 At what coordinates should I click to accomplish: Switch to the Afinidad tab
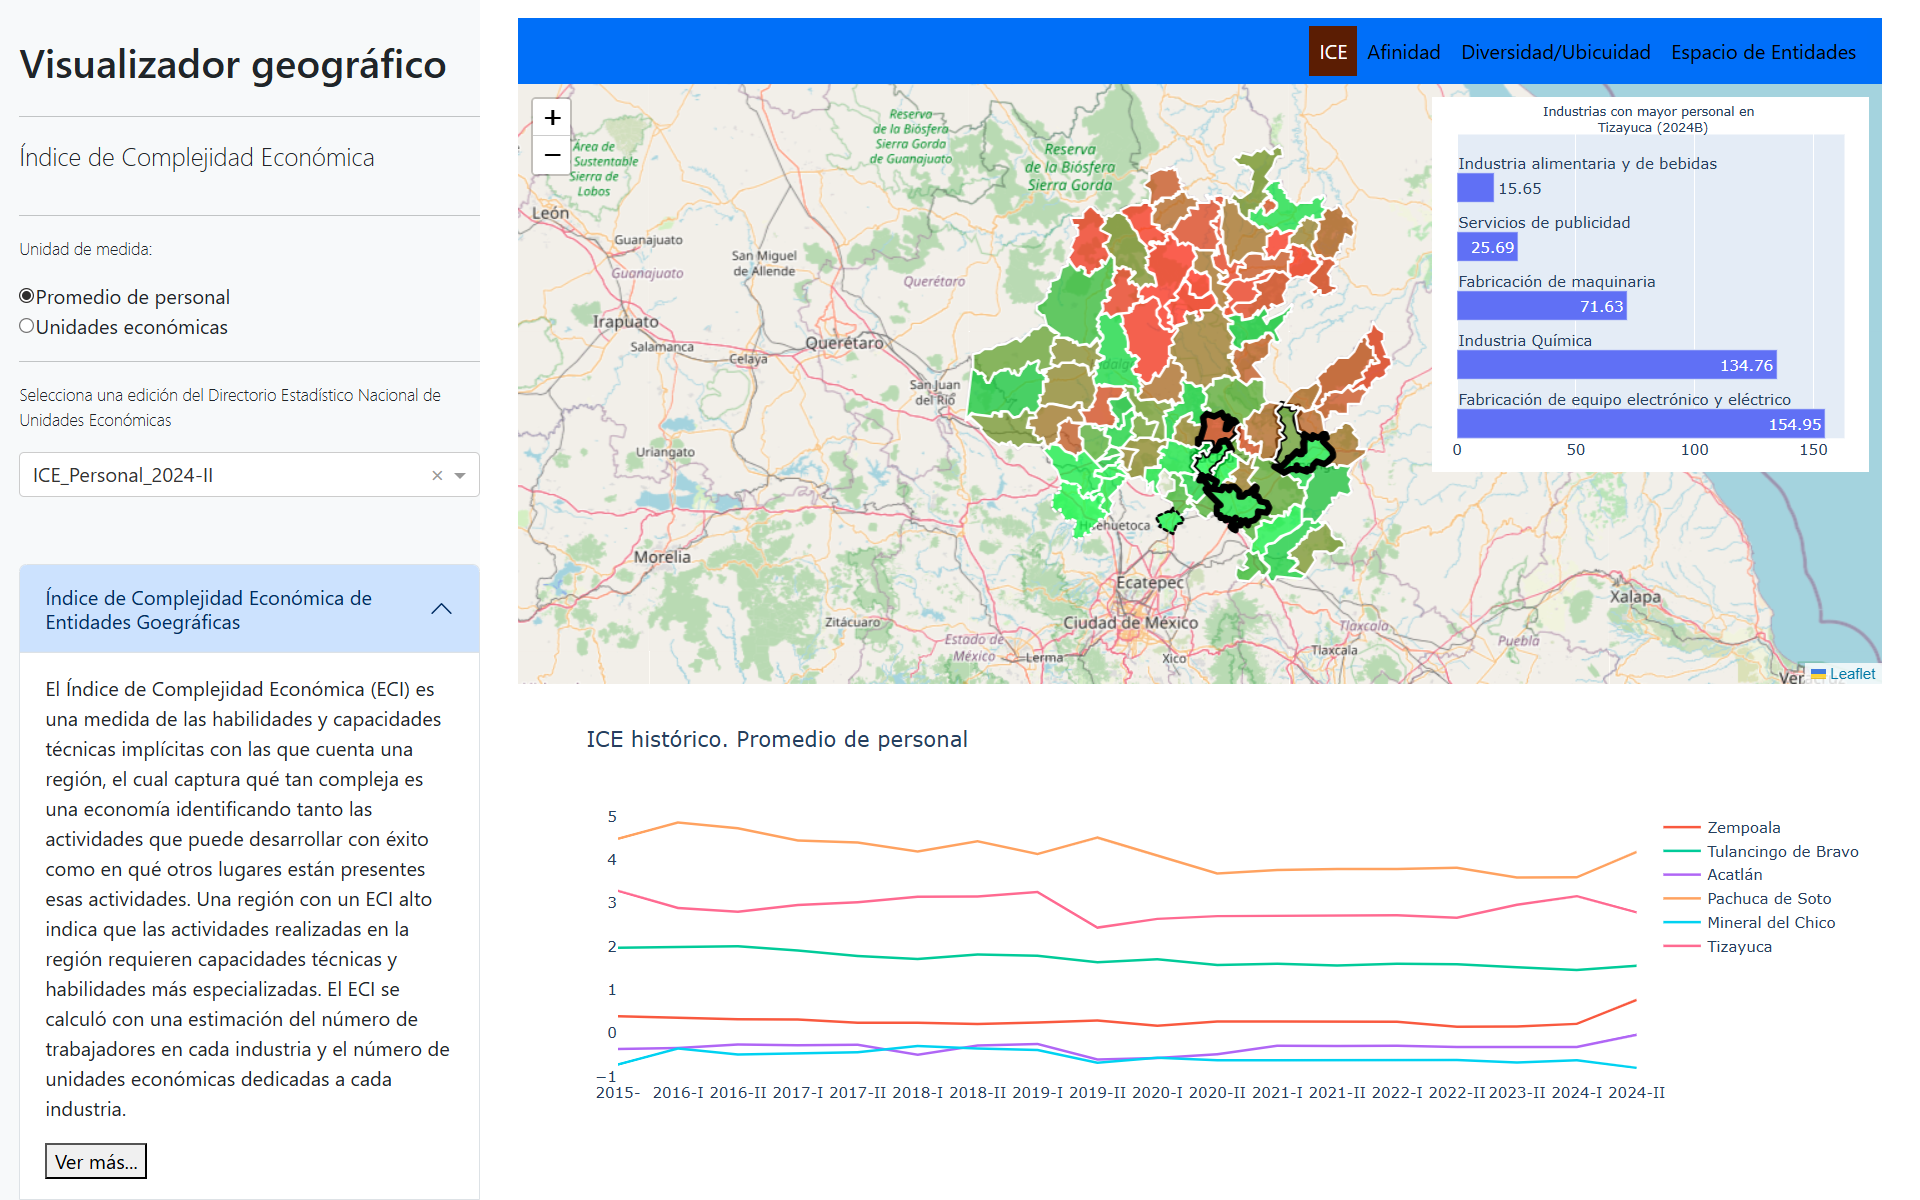[1403, 52]
